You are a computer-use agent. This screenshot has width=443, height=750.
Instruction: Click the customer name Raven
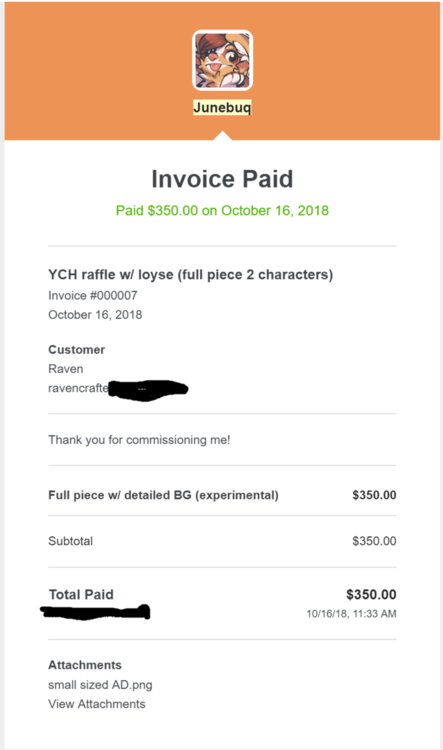(66, 369)
